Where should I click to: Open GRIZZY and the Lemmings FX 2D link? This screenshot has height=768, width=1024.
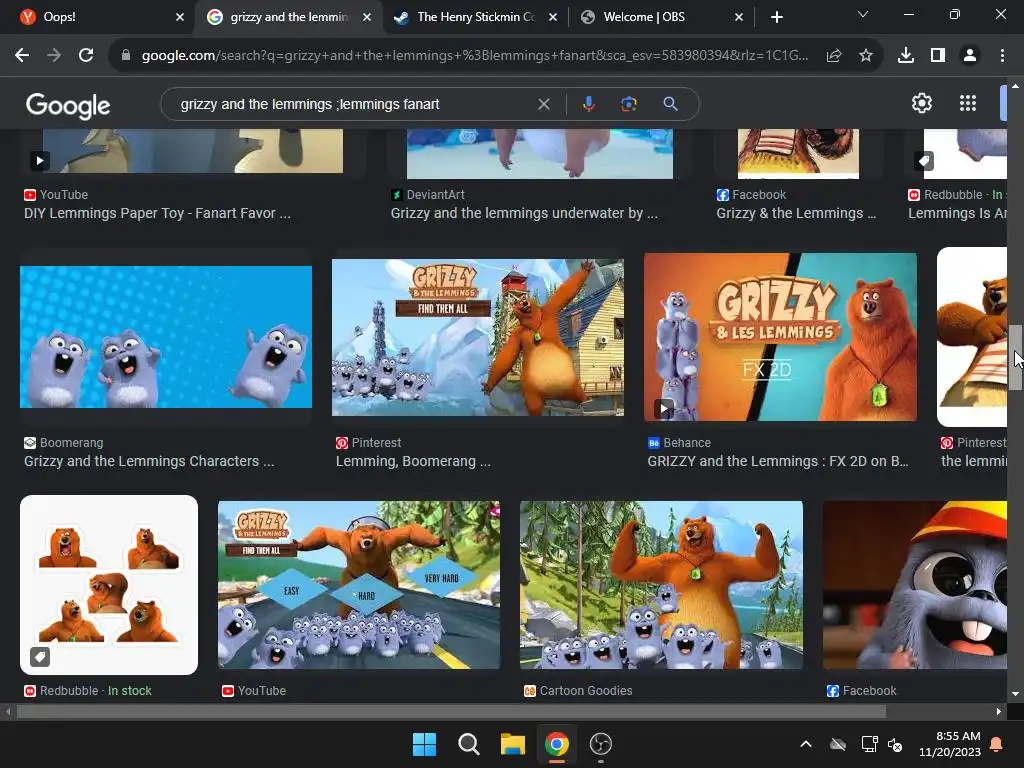click(x=777, y=462)
